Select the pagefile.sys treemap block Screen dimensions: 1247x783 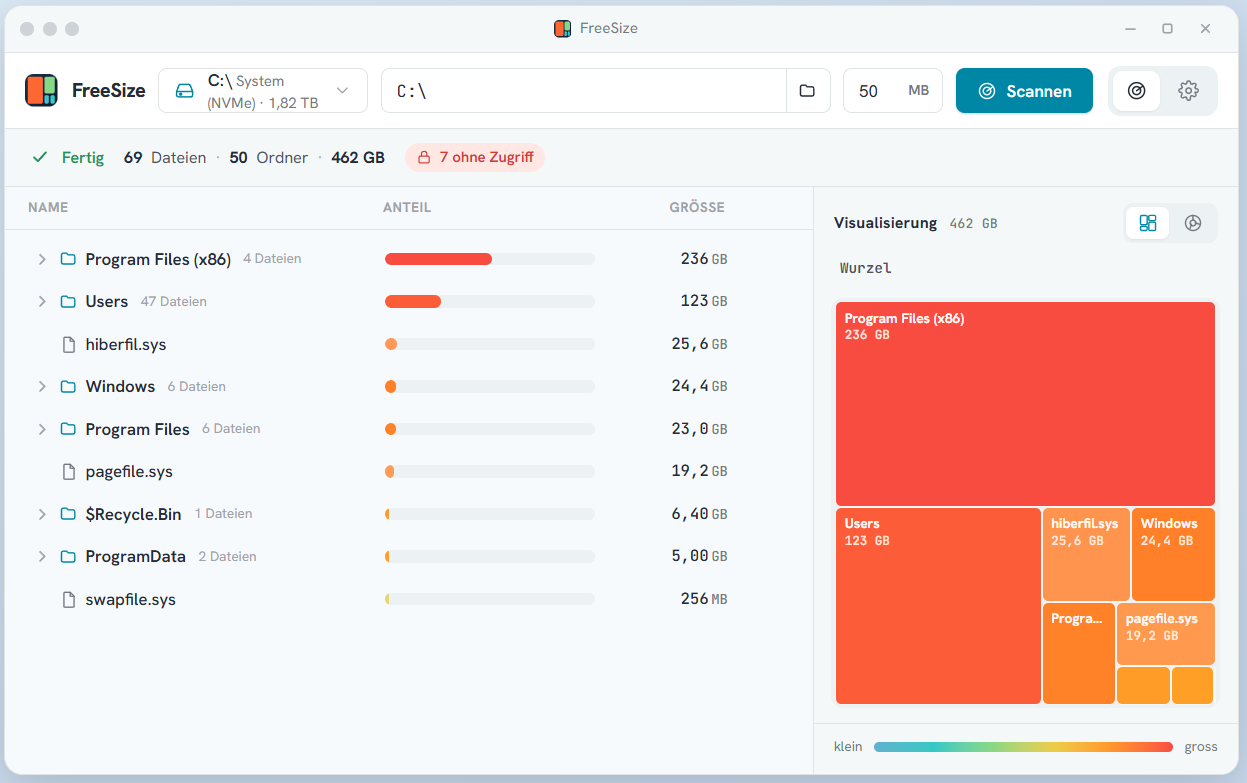(x=1165, y=634)
